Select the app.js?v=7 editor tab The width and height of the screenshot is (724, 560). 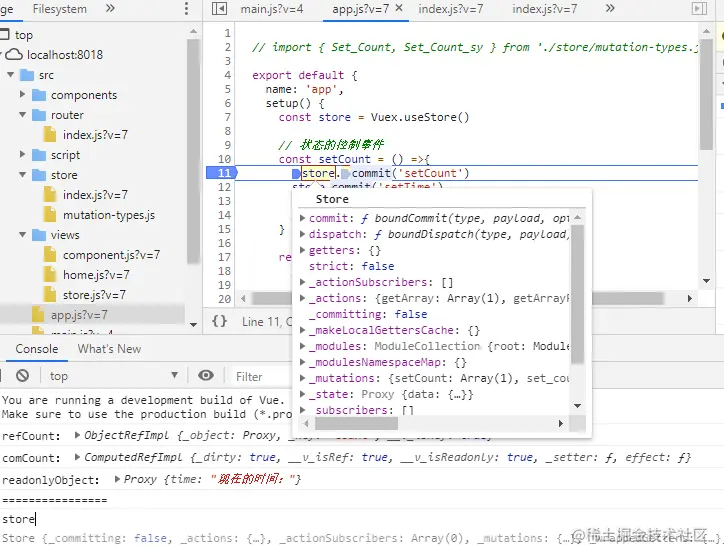tap(361, 9)
